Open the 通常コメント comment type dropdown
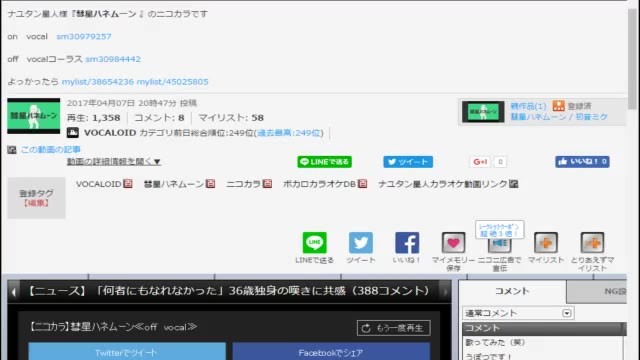 coord(518,313)
